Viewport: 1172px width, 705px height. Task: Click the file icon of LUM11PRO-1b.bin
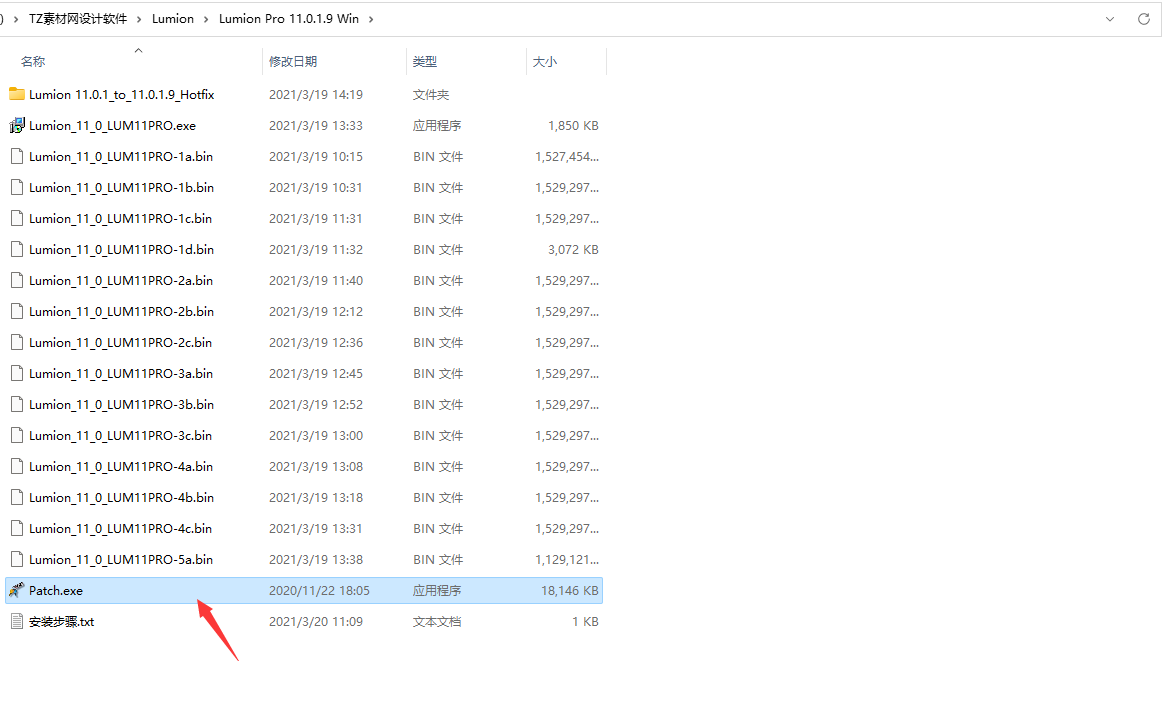click(16, 188)
